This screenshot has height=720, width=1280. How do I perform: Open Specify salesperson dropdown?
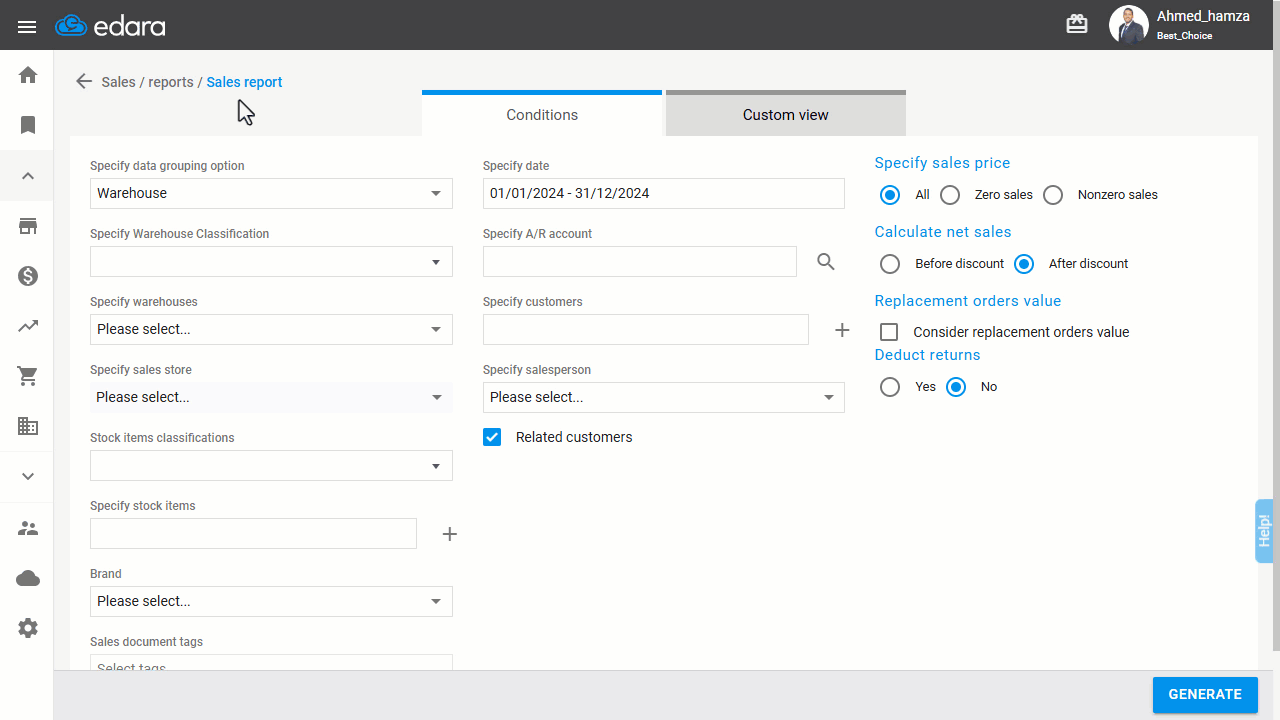tap(664, 397)
